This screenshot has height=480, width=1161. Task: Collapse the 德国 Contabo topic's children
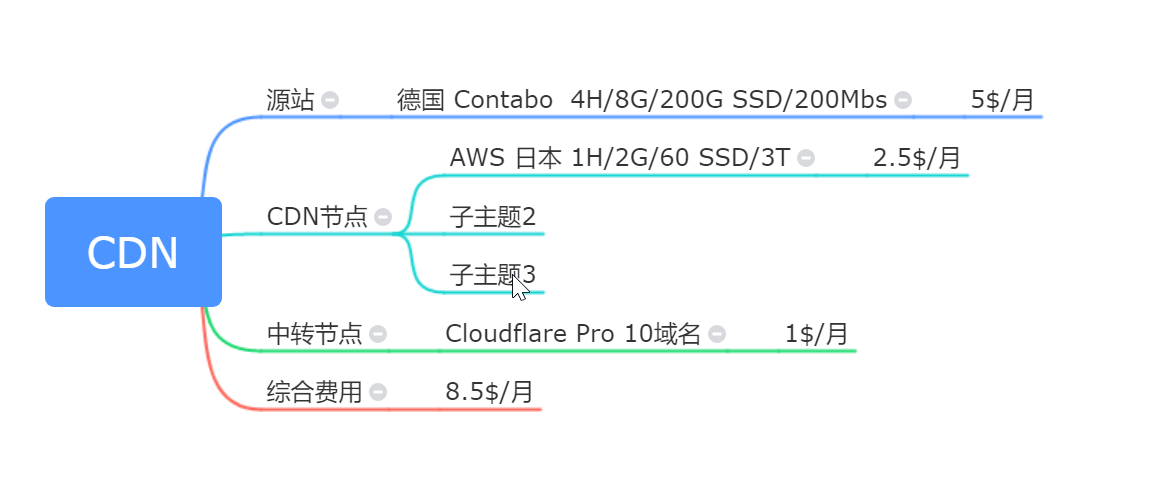903,100
